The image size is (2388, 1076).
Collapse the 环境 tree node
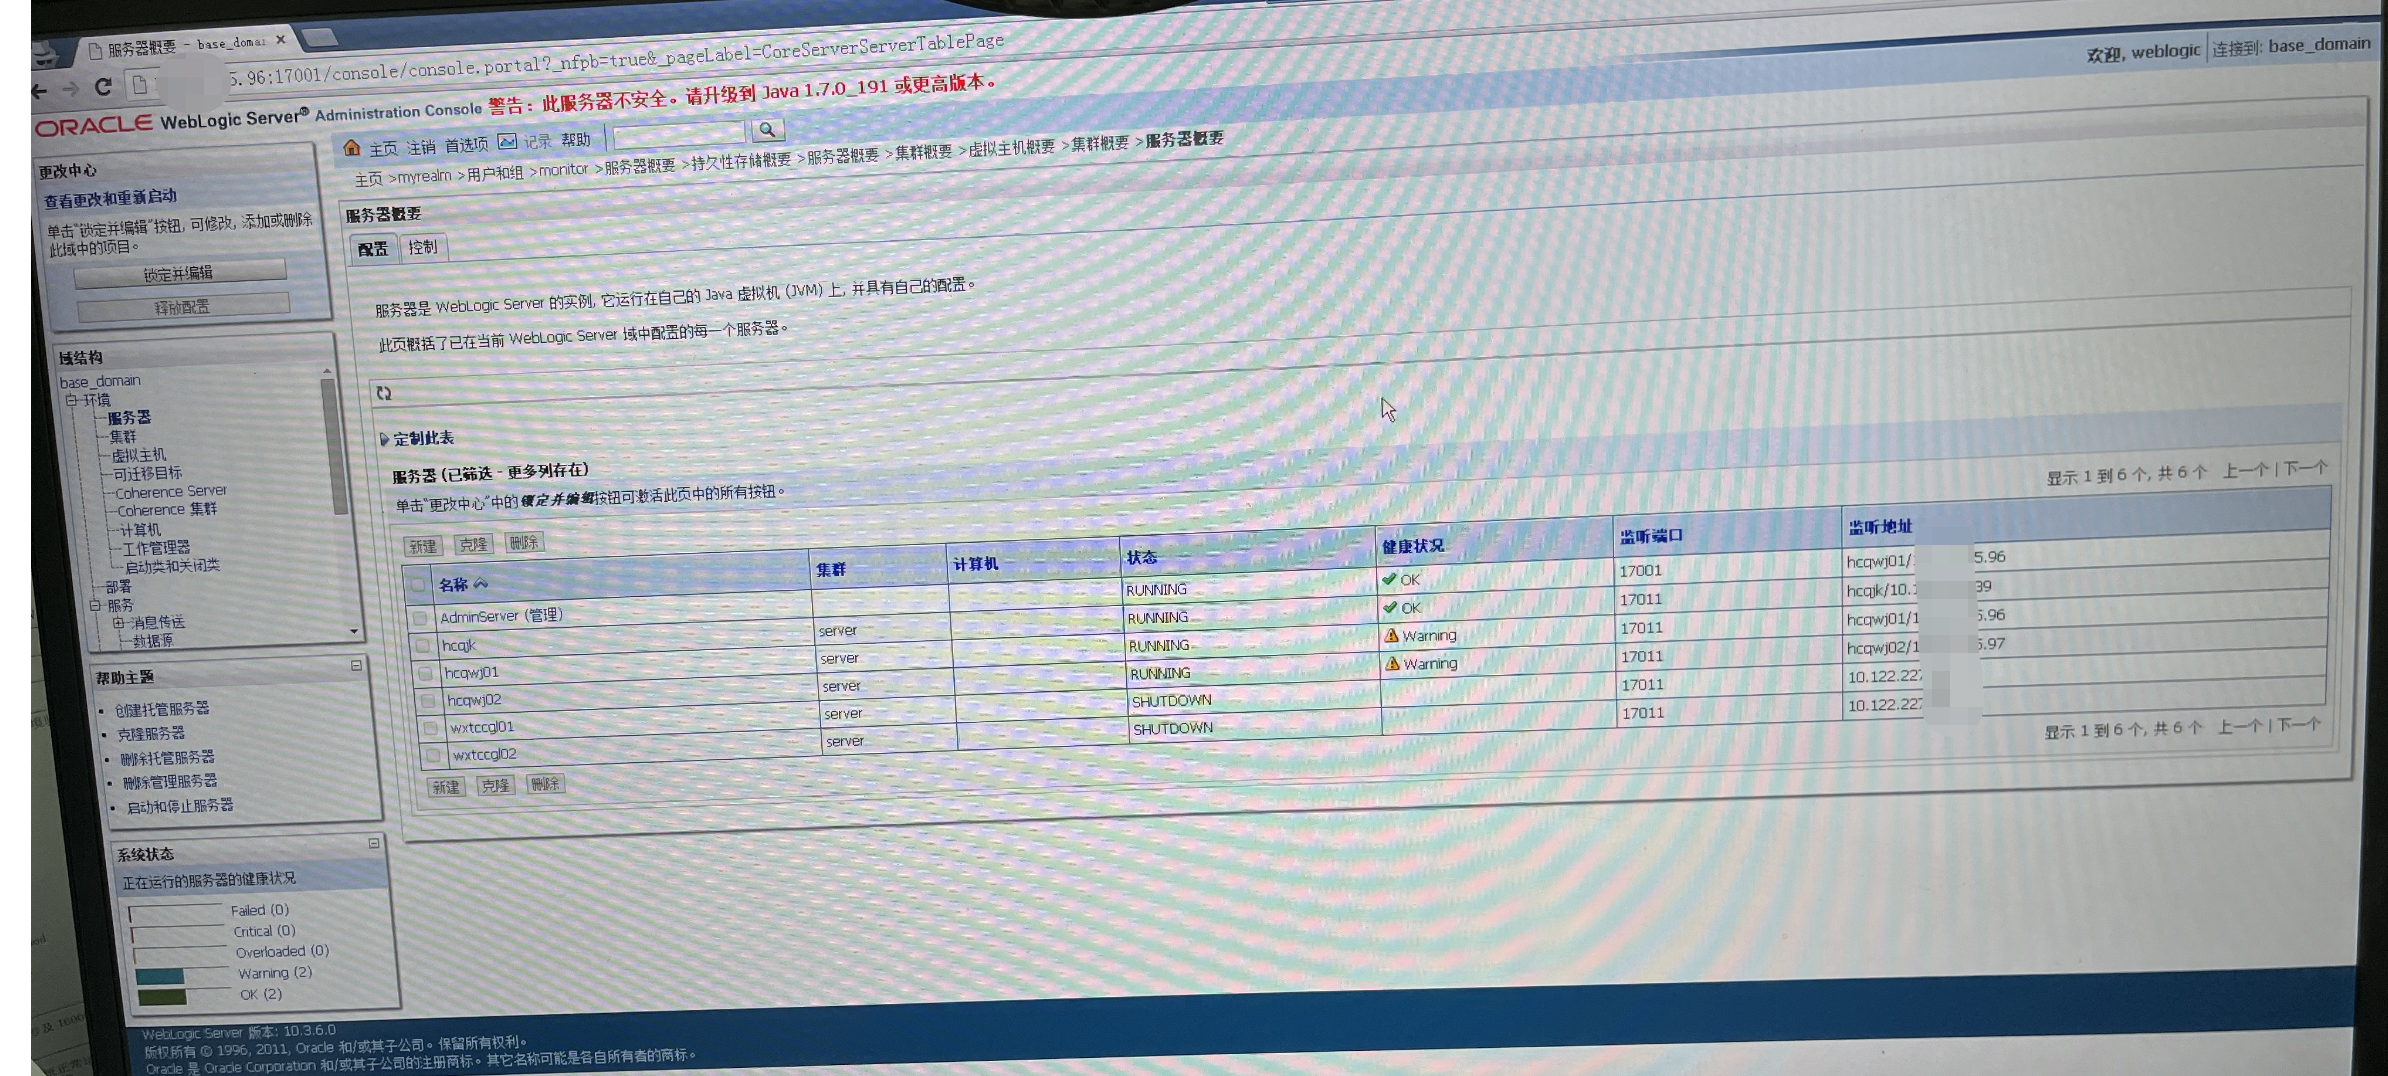tap(71, 400)
